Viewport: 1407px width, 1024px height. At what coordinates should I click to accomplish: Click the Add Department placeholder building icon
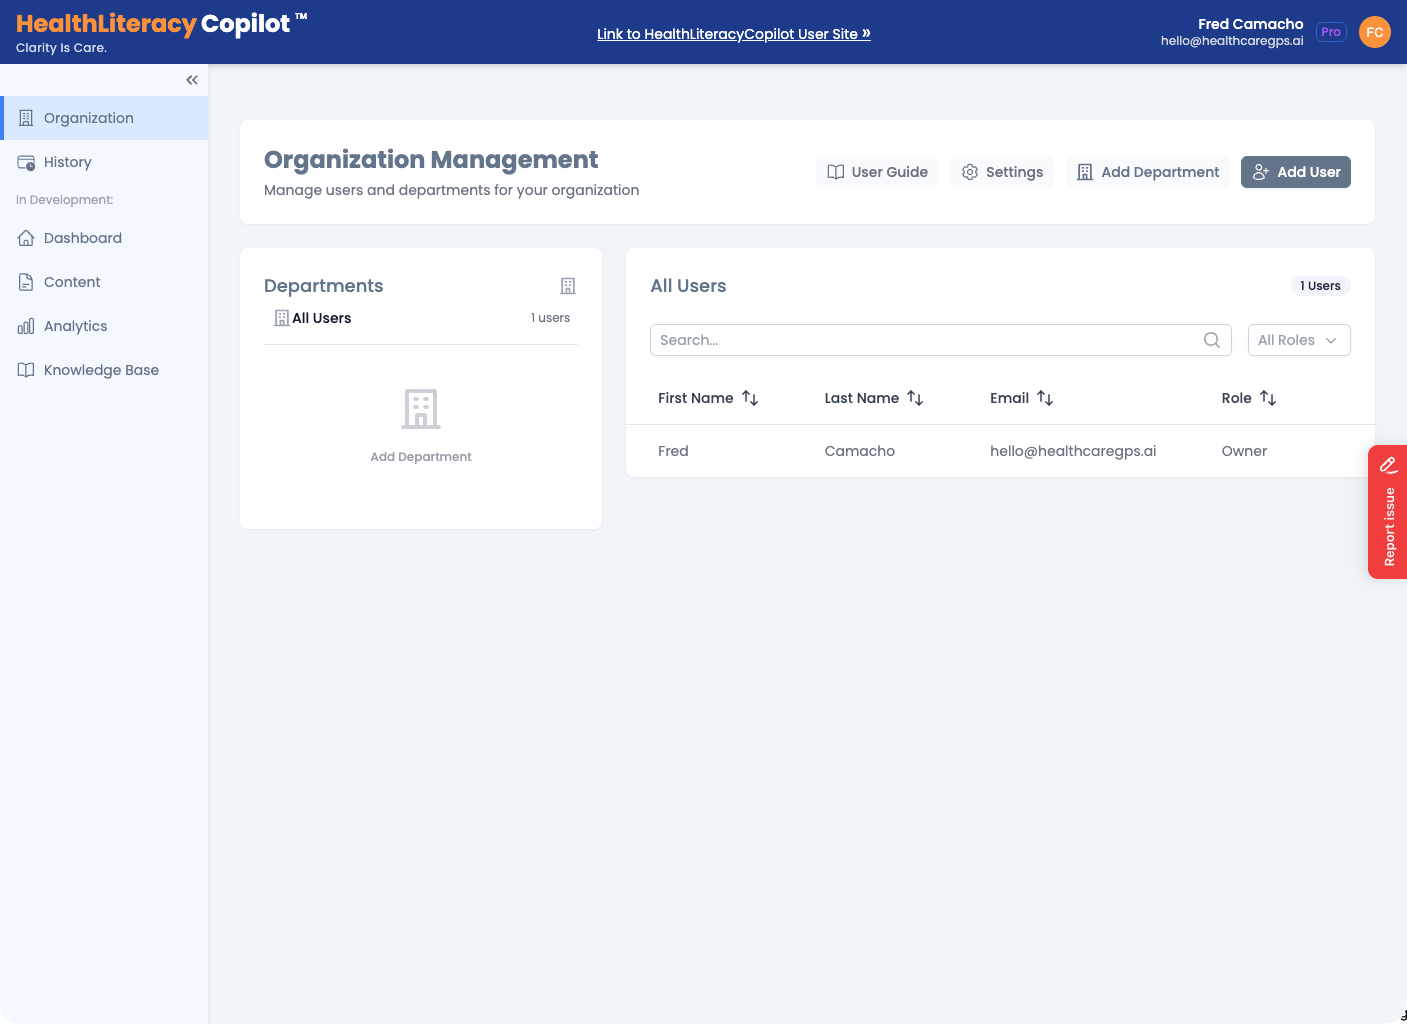click(x=420, y=409)
